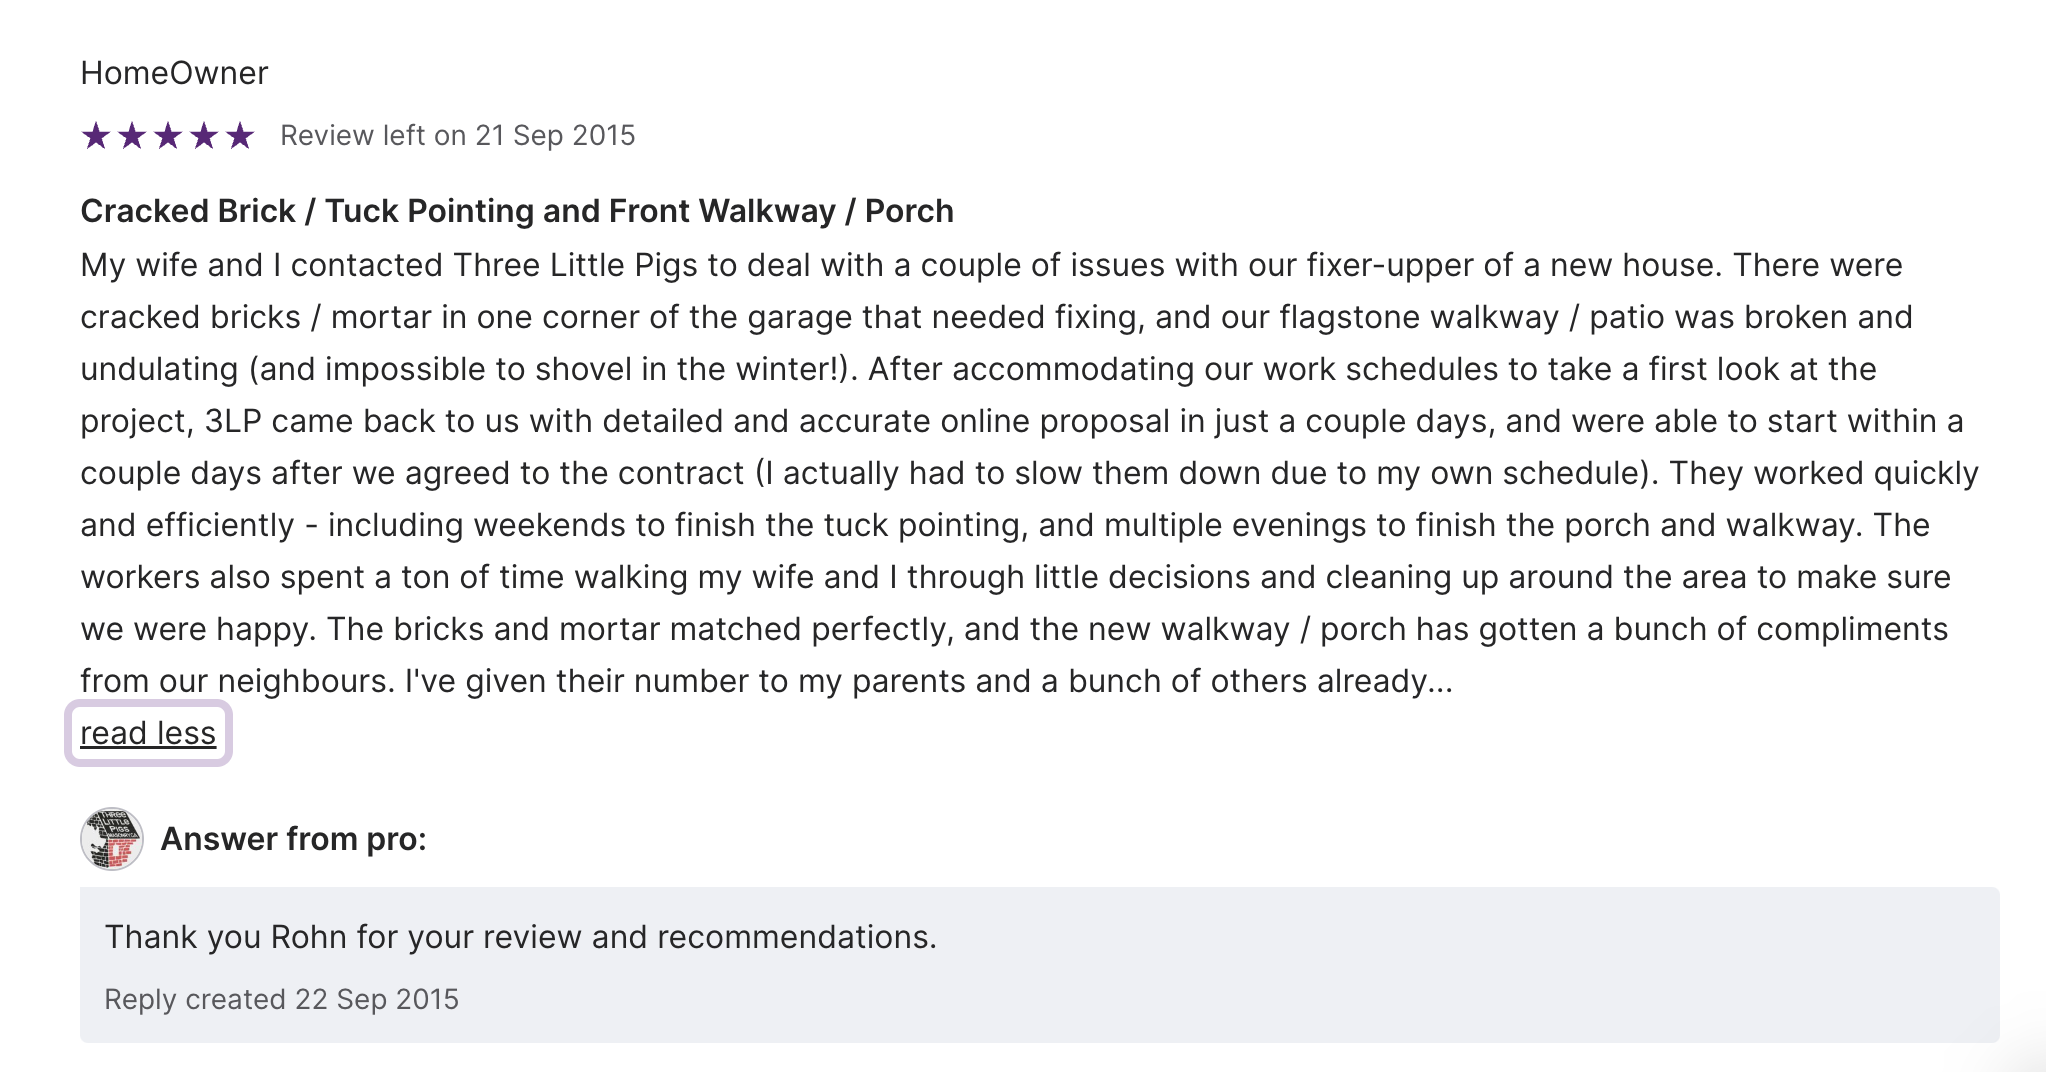The width and height of the screenshot is (2046, 1072).
Task: Click the fifth rating star
Action: click(x=240, y=135)
